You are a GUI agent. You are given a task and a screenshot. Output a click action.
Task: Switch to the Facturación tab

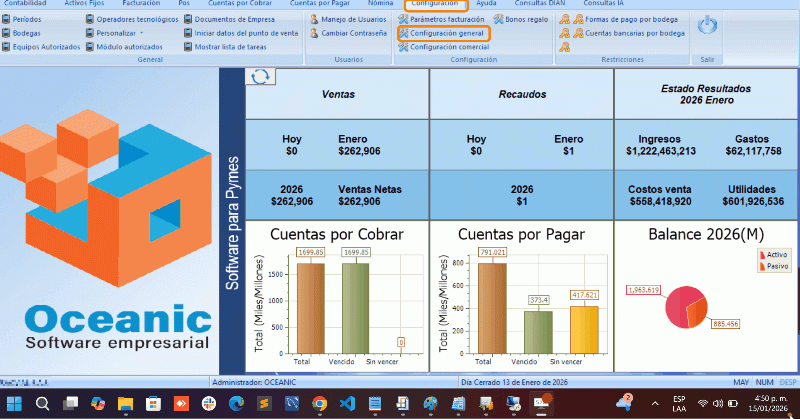tap(140, 4)
